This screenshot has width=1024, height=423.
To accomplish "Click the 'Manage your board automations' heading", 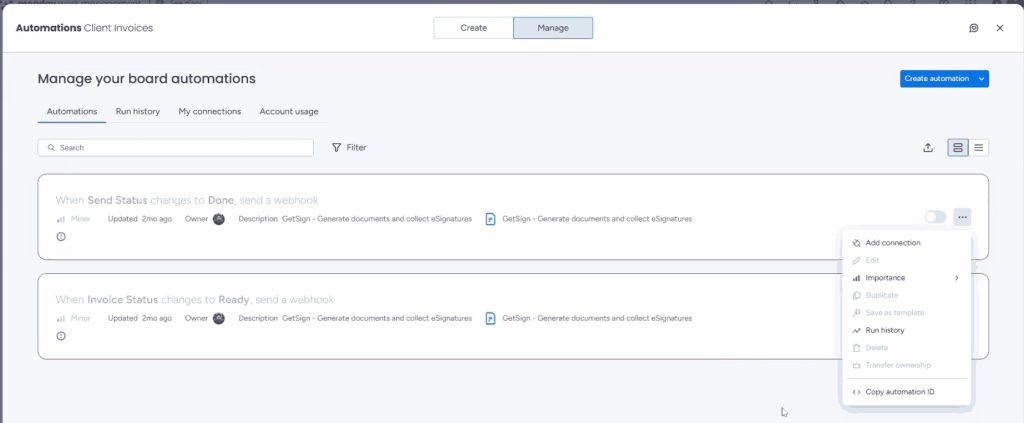I will point(146,79).
